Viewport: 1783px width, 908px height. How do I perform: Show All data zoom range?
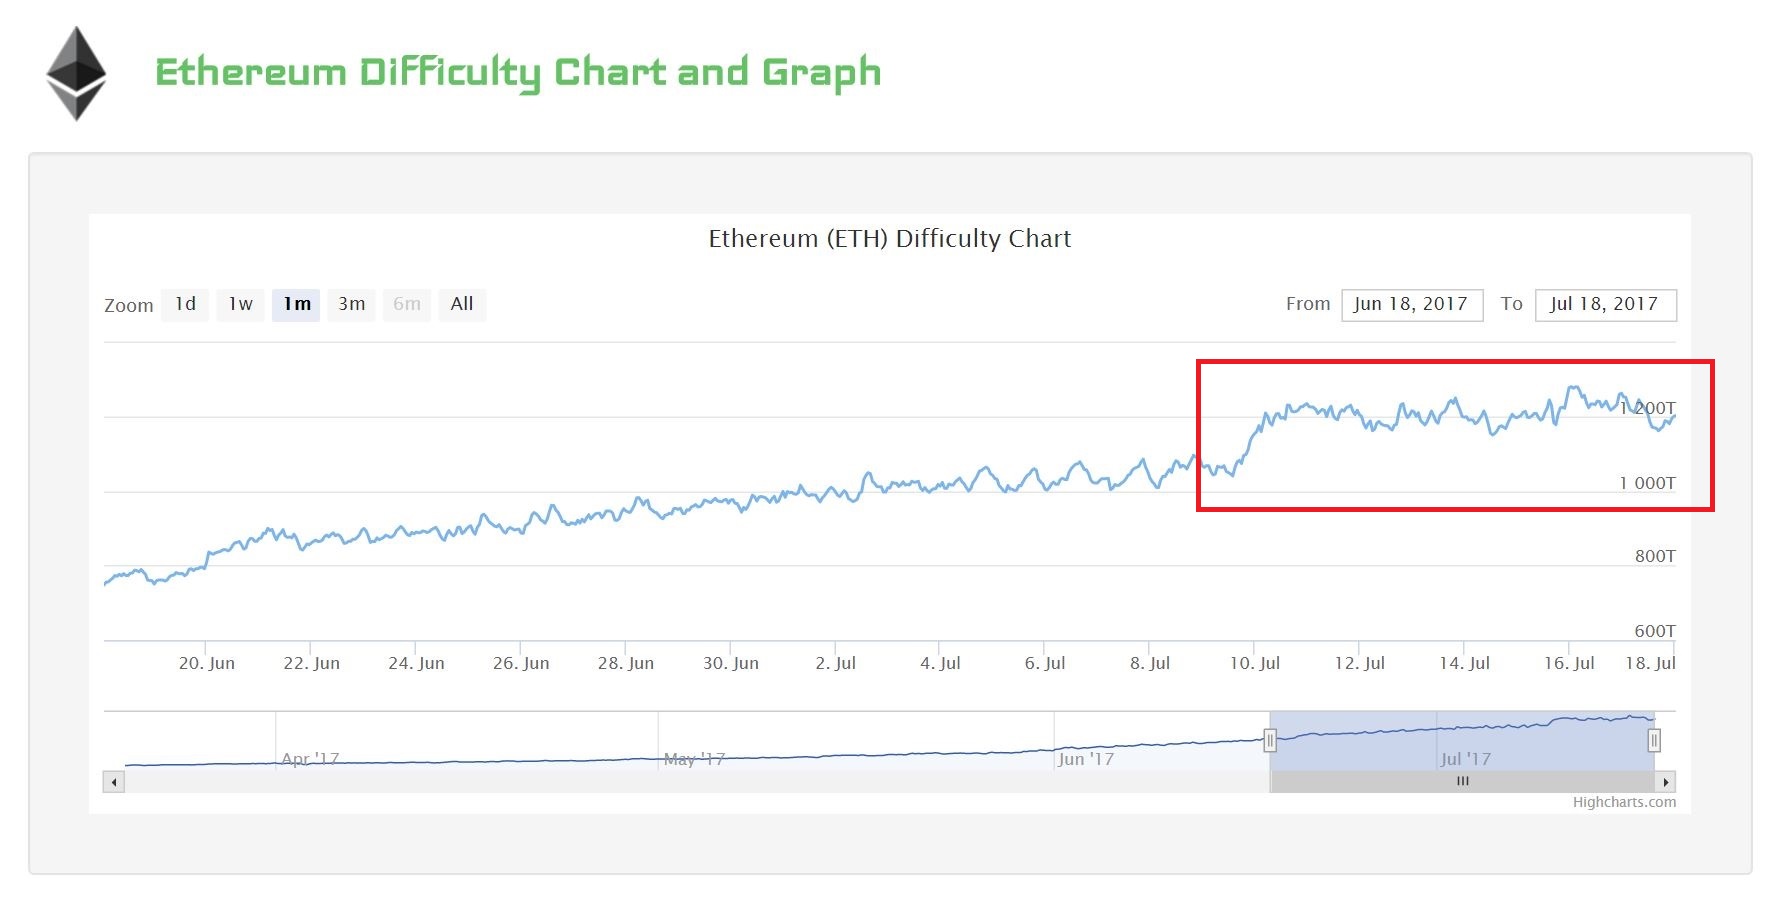(x=462, y=304)
